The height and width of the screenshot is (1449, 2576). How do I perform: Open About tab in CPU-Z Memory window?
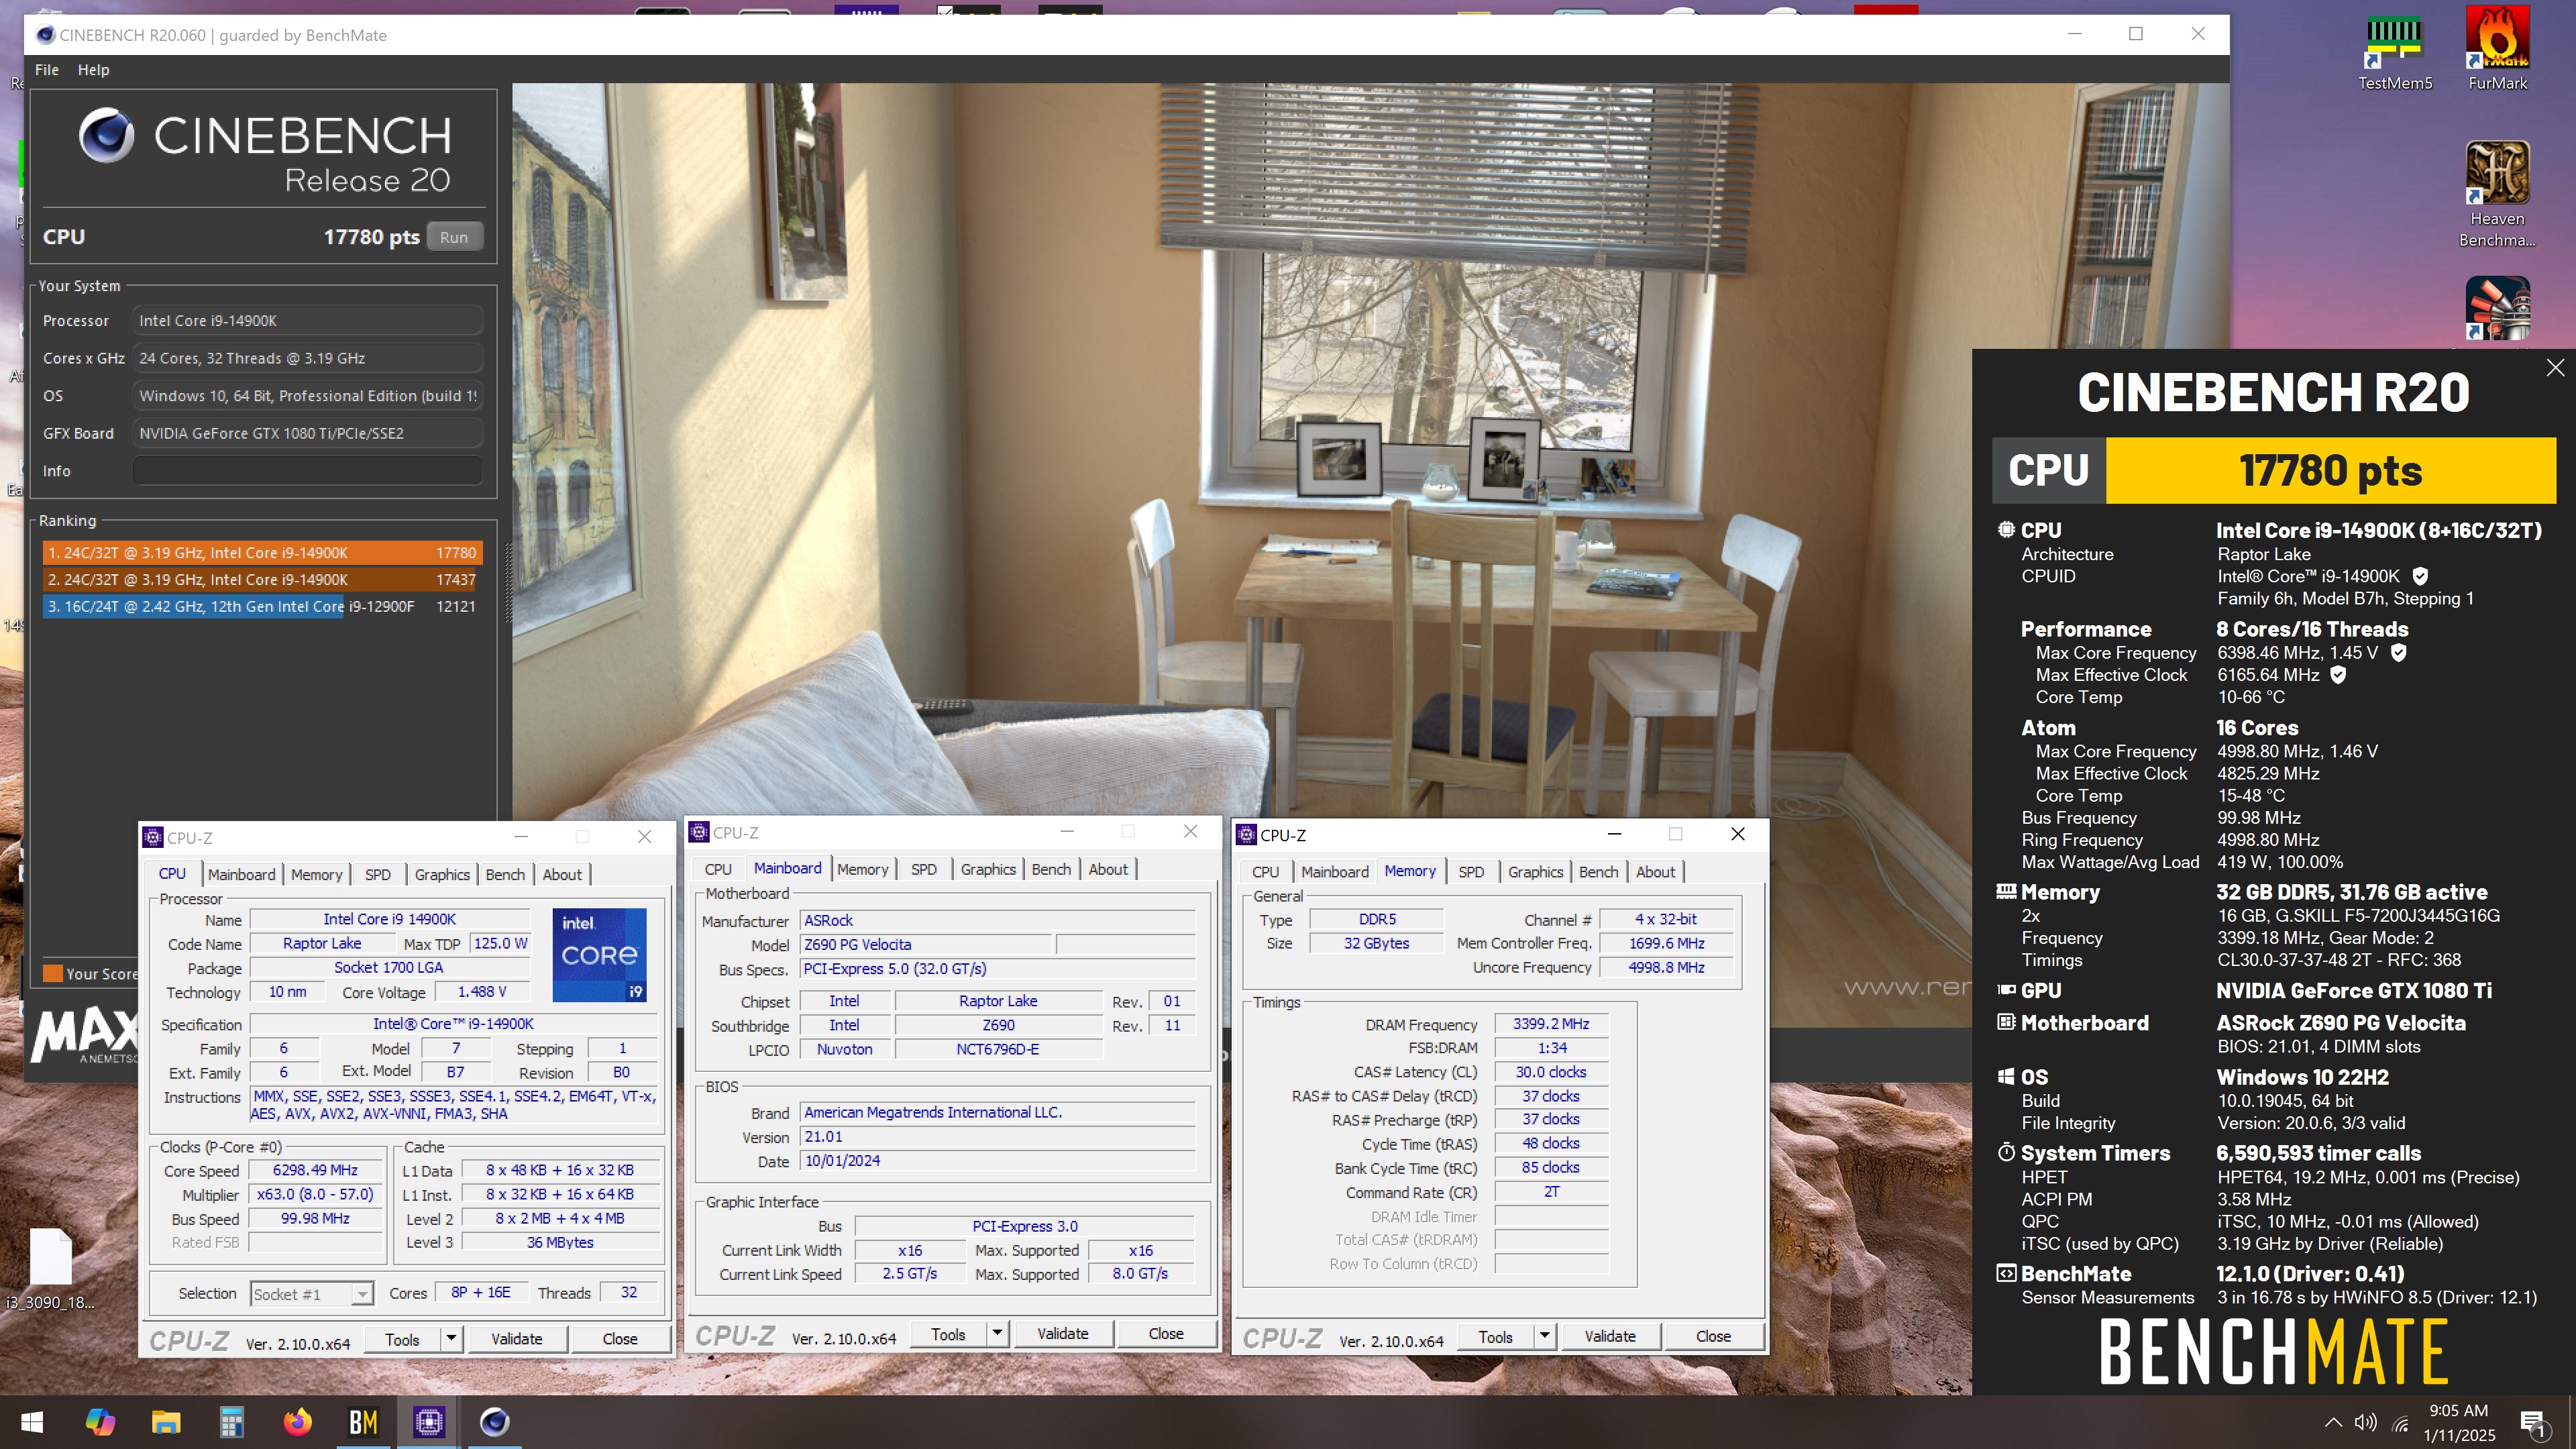(x=1655, y=872)
